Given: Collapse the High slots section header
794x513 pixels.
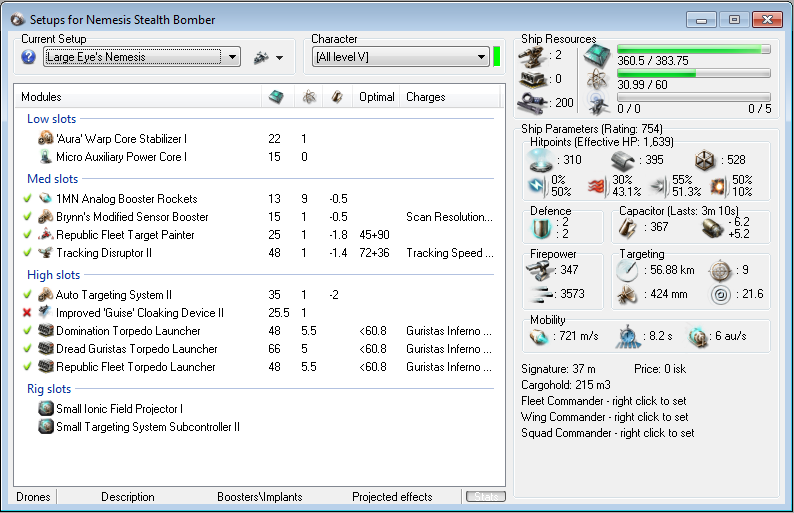Looking at the screenshot, I should tap(54, 275).
